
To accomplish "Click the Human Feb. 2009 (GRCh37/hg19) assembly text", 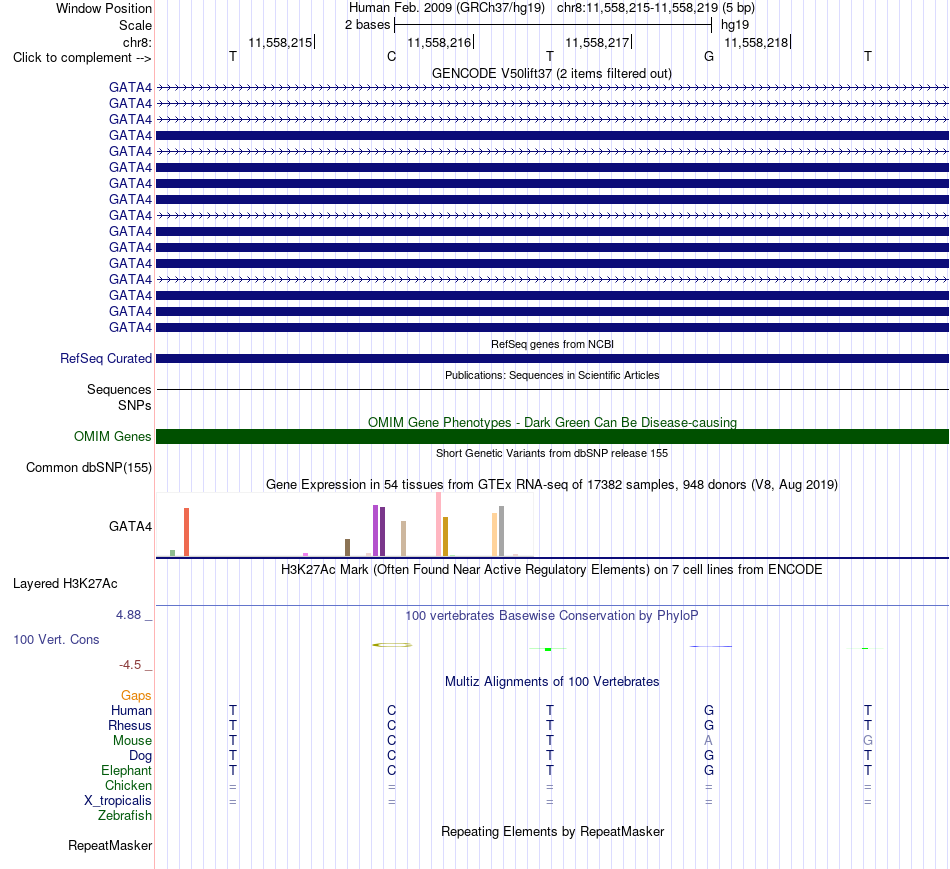I will (447, 8).
